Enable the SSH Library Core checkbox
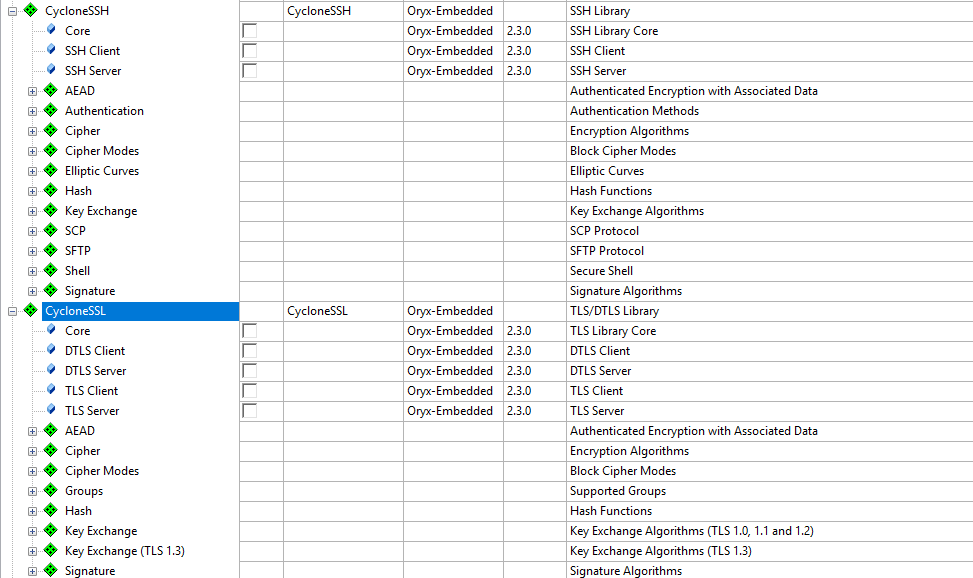Image resolution: width=973 pixels, height=578 pixels. click(x=250, y=31)
